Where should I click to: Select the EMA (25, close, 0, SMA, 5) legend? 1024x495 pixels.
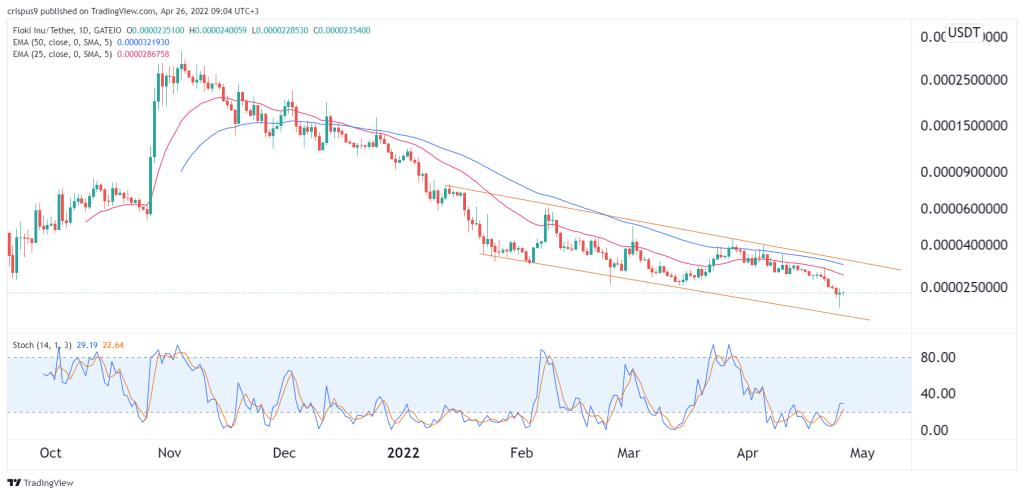pos(62,53)
